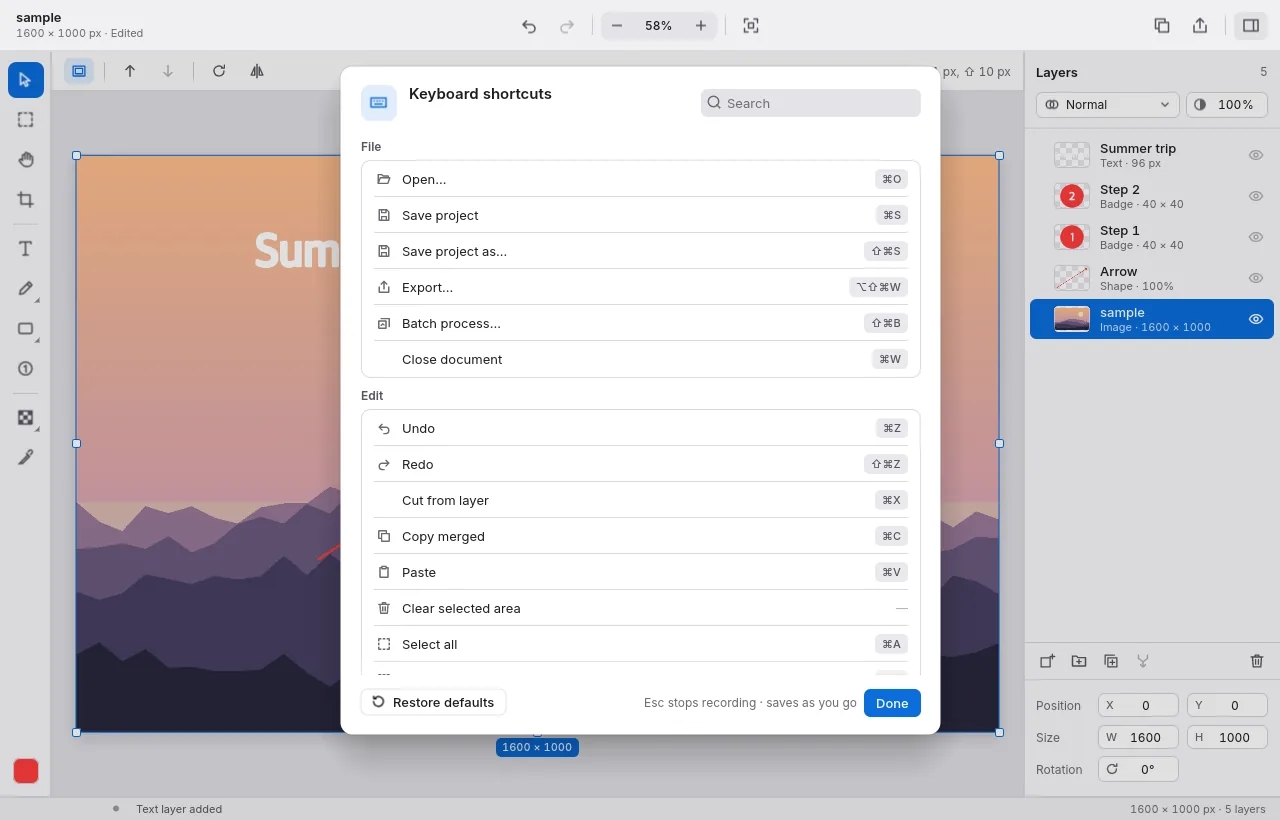Screen dimensions: 1280x820
Task: Click the Redo icon in top bar
Action: tap(567, 26)
